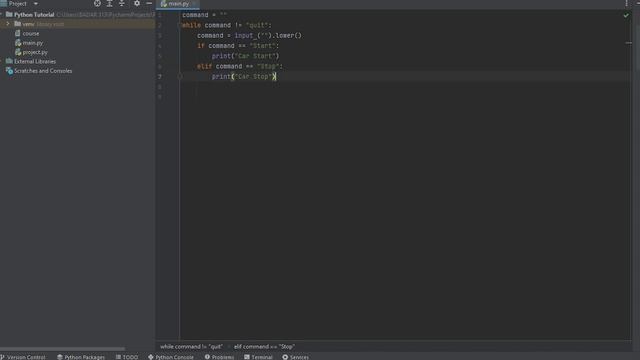Image resolution: width=640 pixels, height=360 pixels.
Task: Open the TODO tool window
Action: pyautogui.click(x=127, y=357)
